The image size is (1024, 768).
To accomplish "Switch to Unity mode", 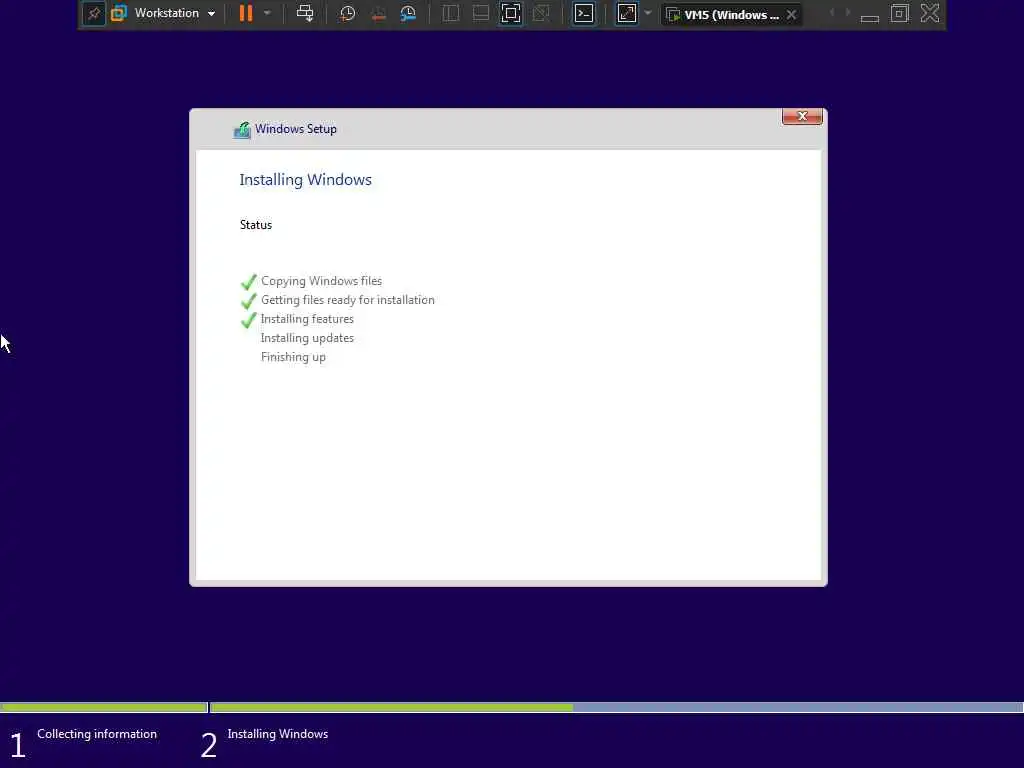I will pos(541,13).
